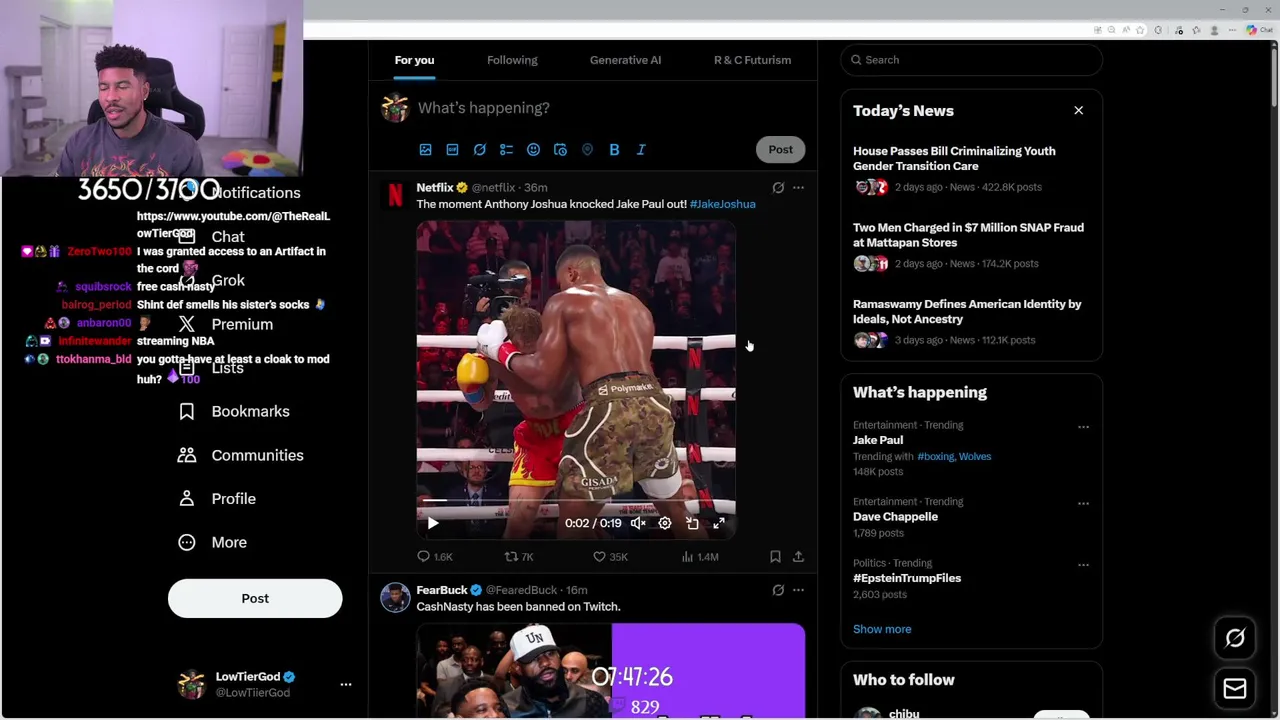Seek along the Netflix video progress bar
The width and height of the screenshot is (1280, 720).
point(576,500)
